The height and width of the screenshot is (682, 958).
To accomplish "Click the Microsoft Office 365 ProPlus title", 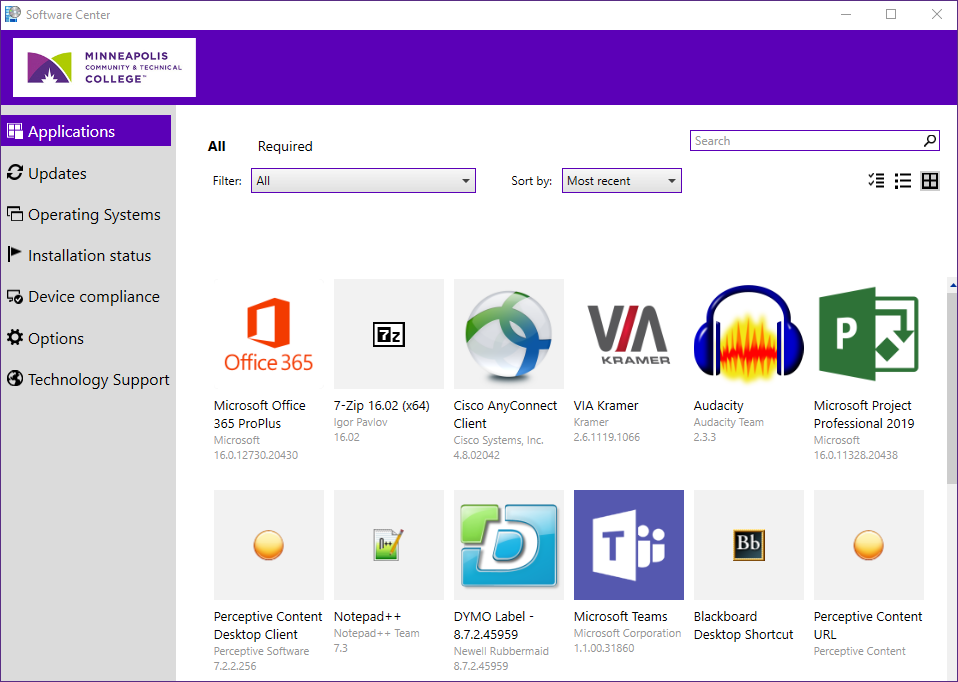I will 260,414.
